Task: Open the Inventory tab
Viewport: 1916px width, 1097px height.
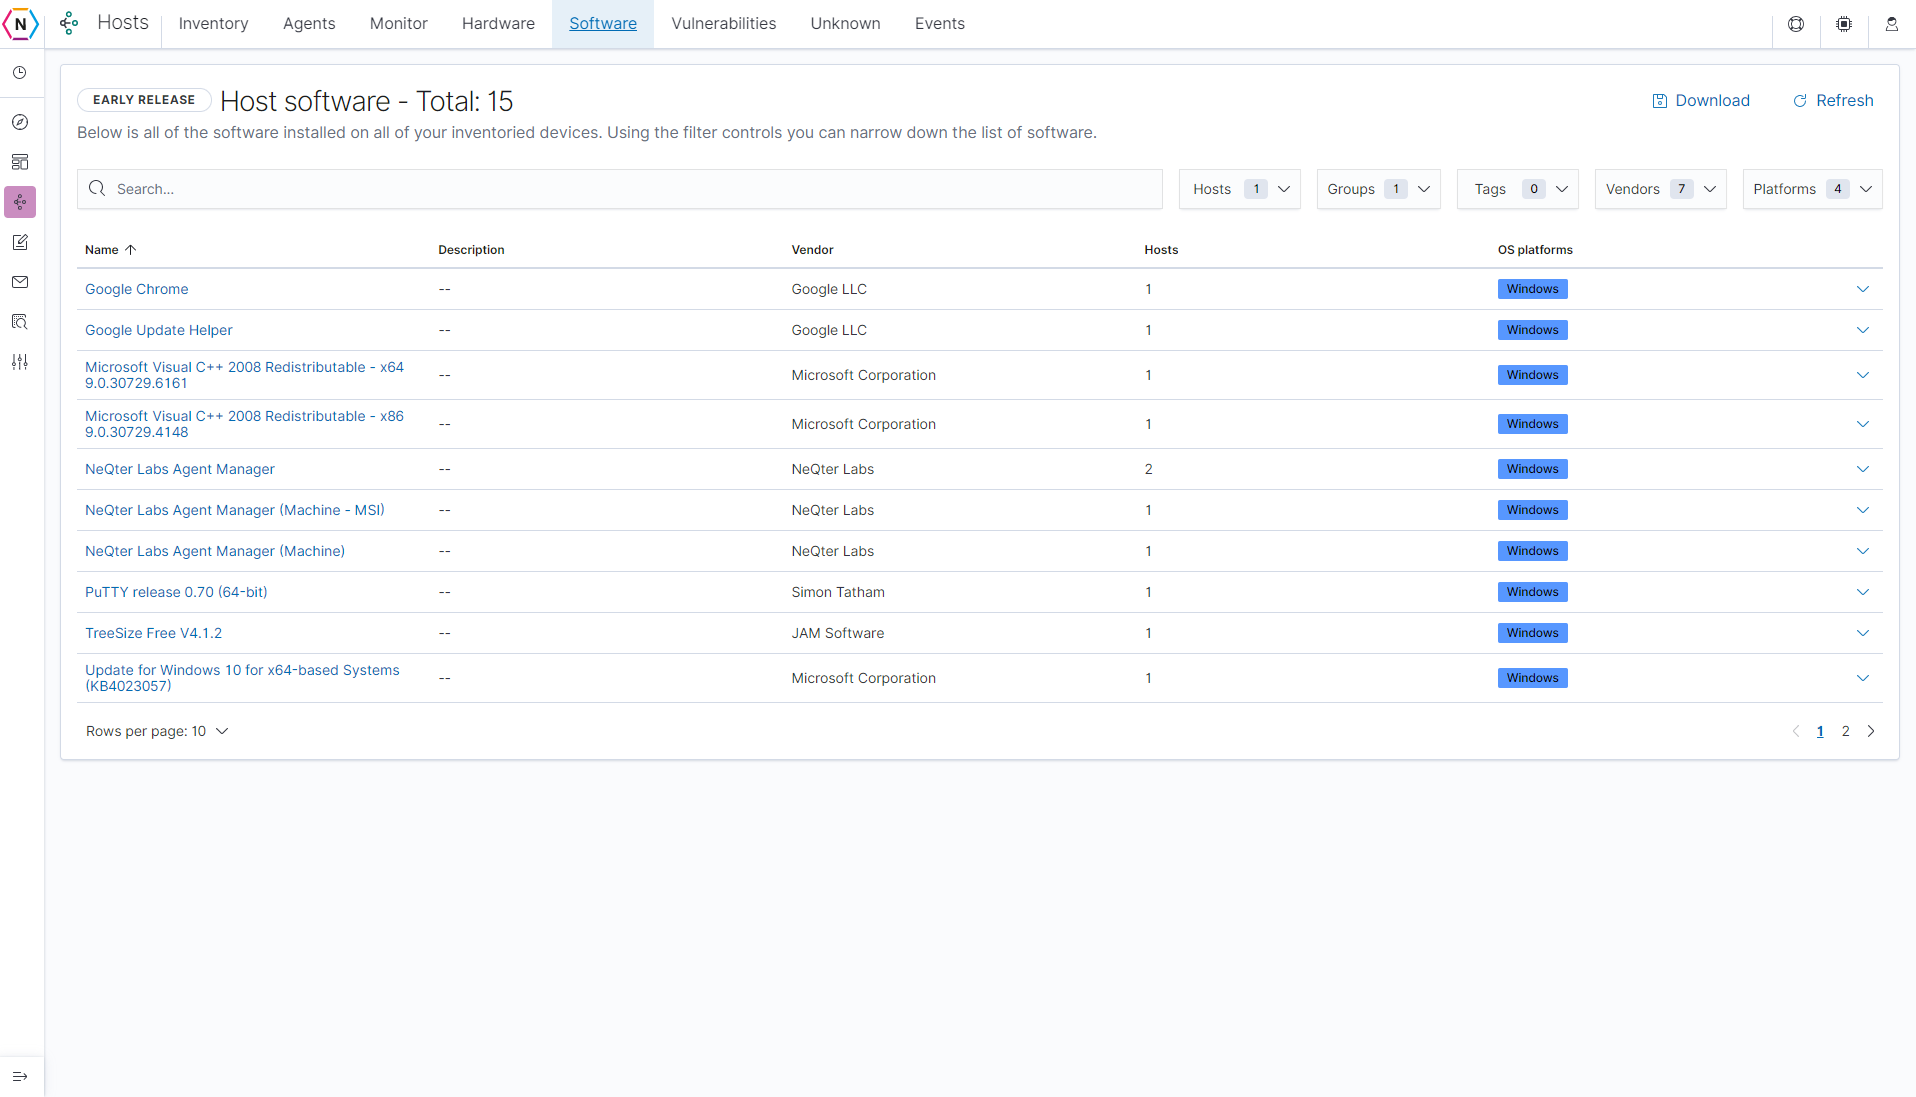Action: [x=213, y=23]
